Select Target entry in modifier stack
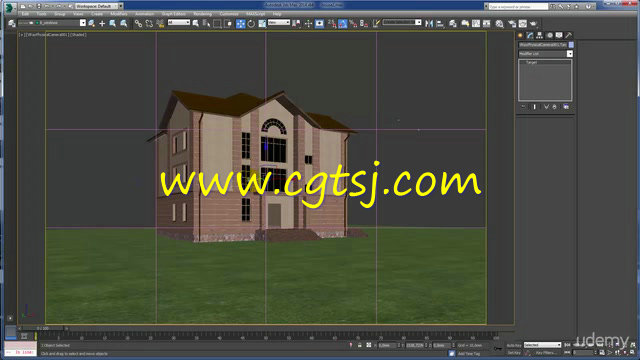This screenshot has width=640, height=360. (531, 62)
